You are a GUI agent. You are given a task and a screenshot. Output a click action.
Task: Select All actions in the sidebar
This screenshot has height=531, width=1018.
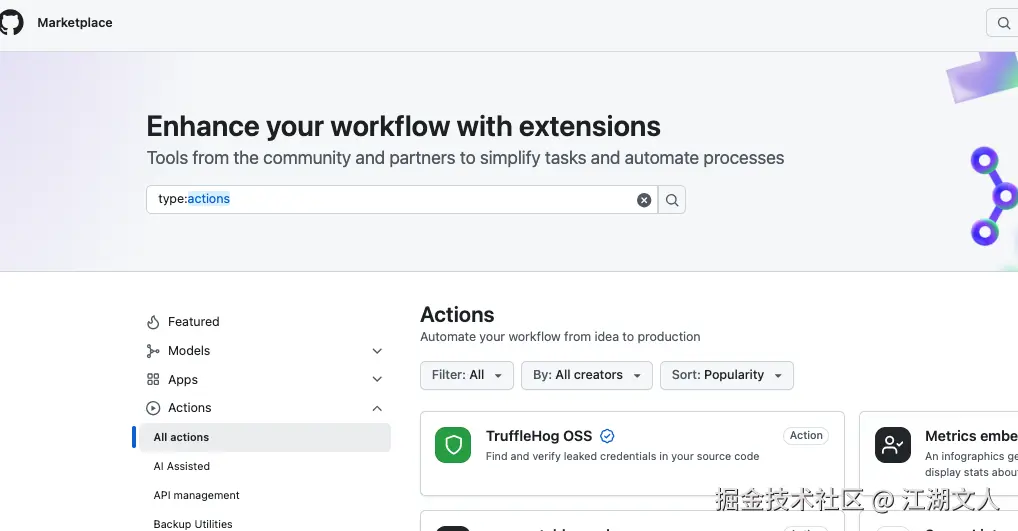click(182, 437)
